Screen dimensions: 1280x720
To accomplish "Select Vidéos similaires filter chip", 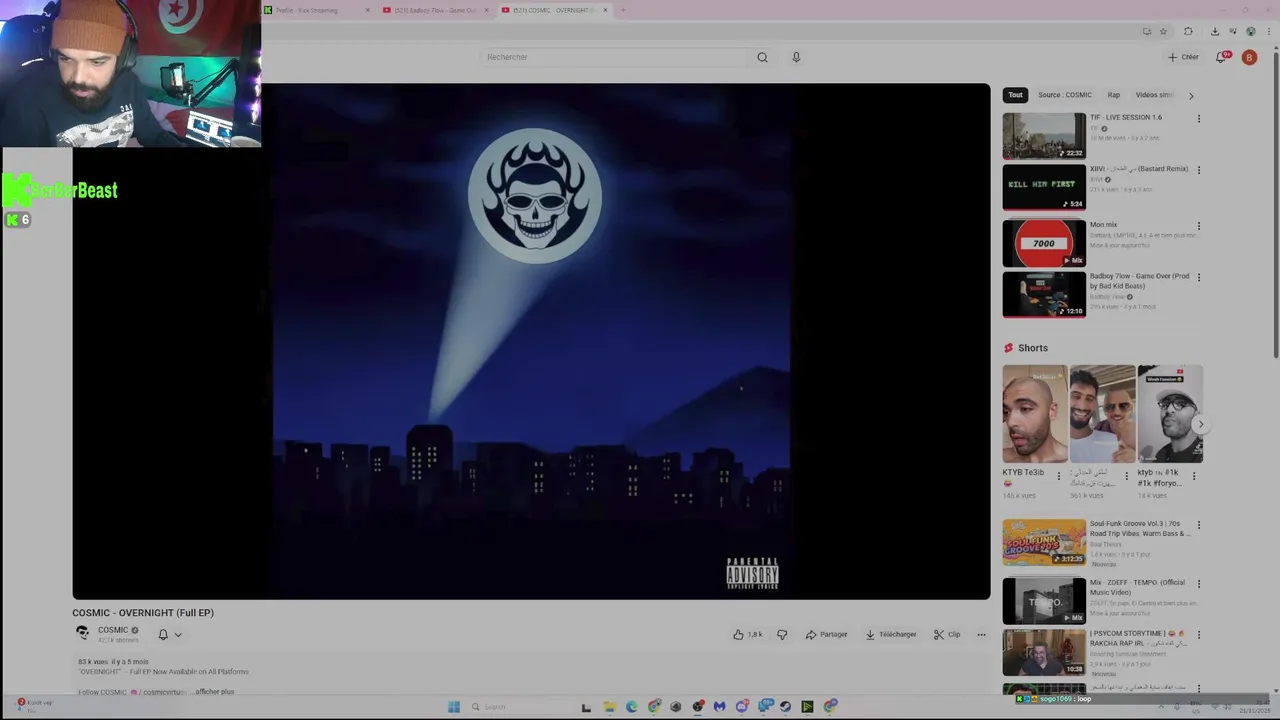I will [x=1155, y=95].
